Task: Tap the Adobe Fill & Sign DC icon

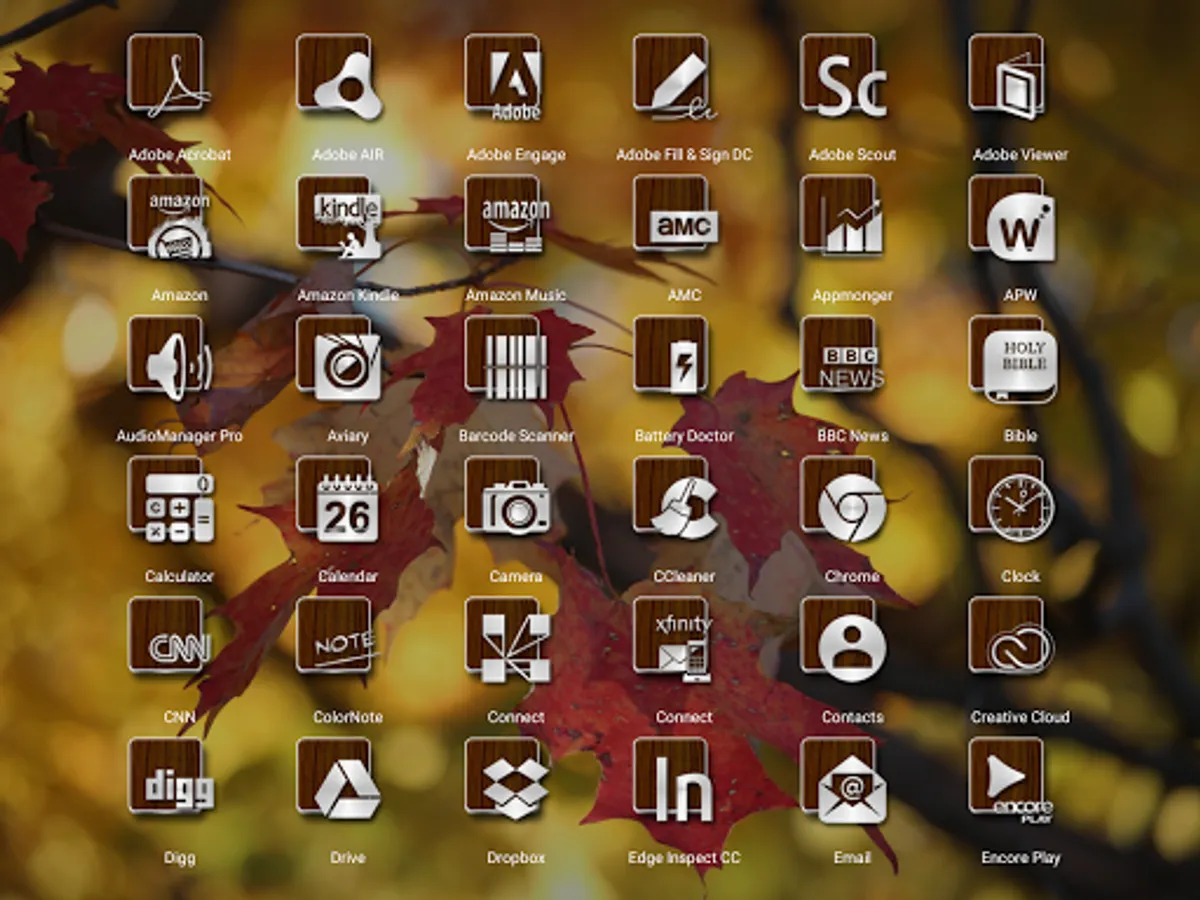Action: [x=675, y=76]
